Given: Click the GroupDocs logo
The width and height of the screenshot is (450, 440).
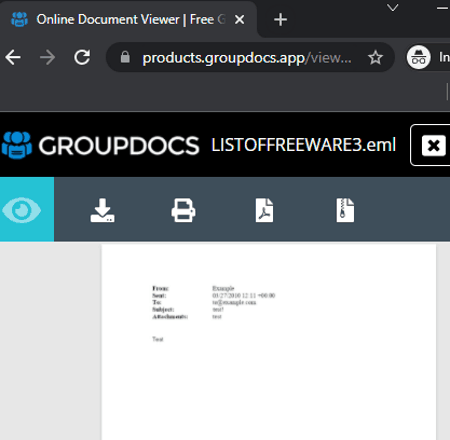Looking at the screenshot, I should coord(100,145).
